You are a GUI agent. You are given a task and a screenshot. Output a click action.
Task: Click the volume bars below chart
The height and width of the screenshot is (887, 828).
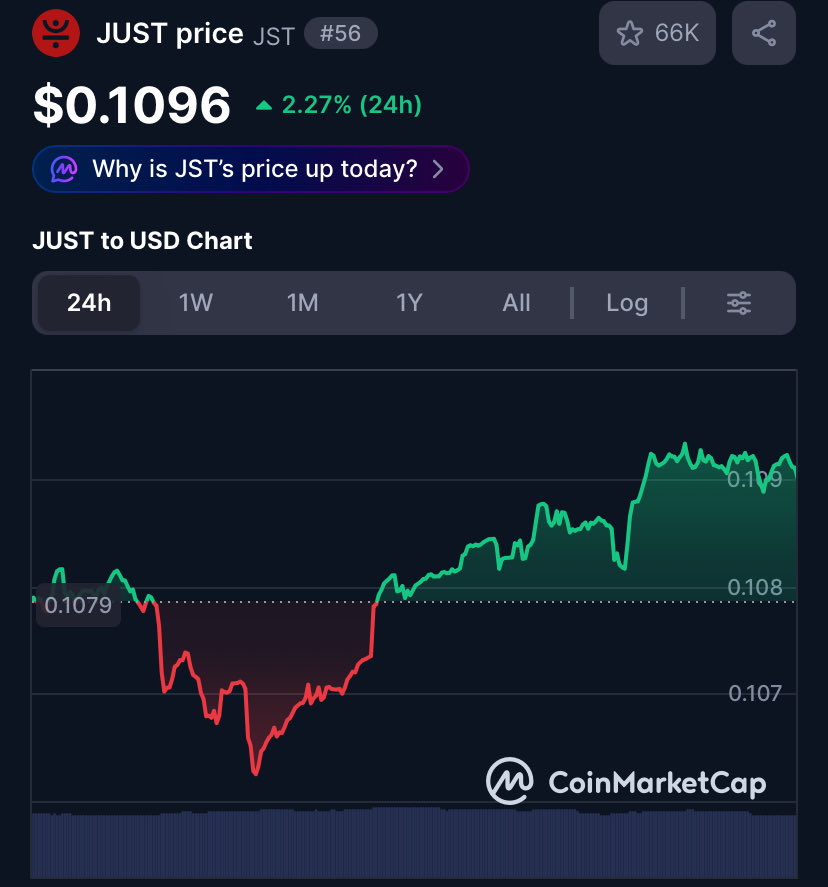(414, 843)
